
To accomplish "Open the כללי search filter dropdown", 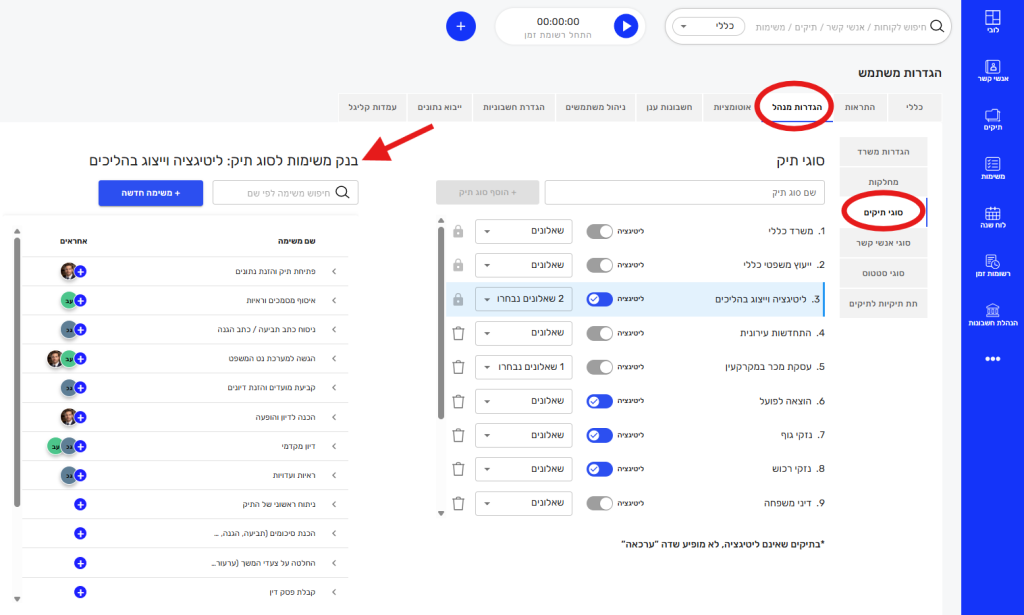I will tap(708, 26).
